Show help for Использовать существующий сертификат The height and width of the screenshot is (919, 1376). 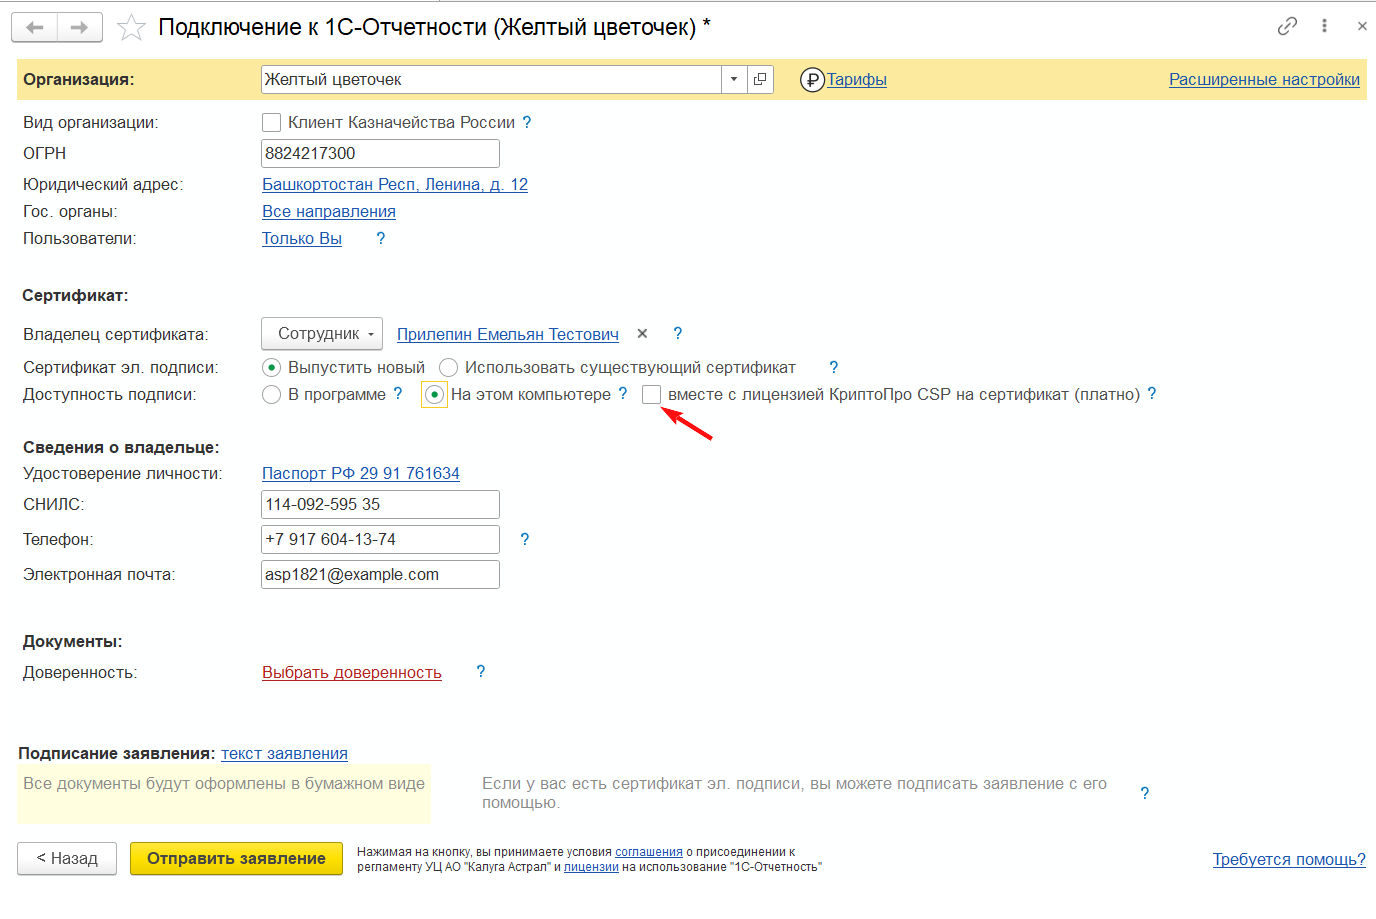pos(834,367)
